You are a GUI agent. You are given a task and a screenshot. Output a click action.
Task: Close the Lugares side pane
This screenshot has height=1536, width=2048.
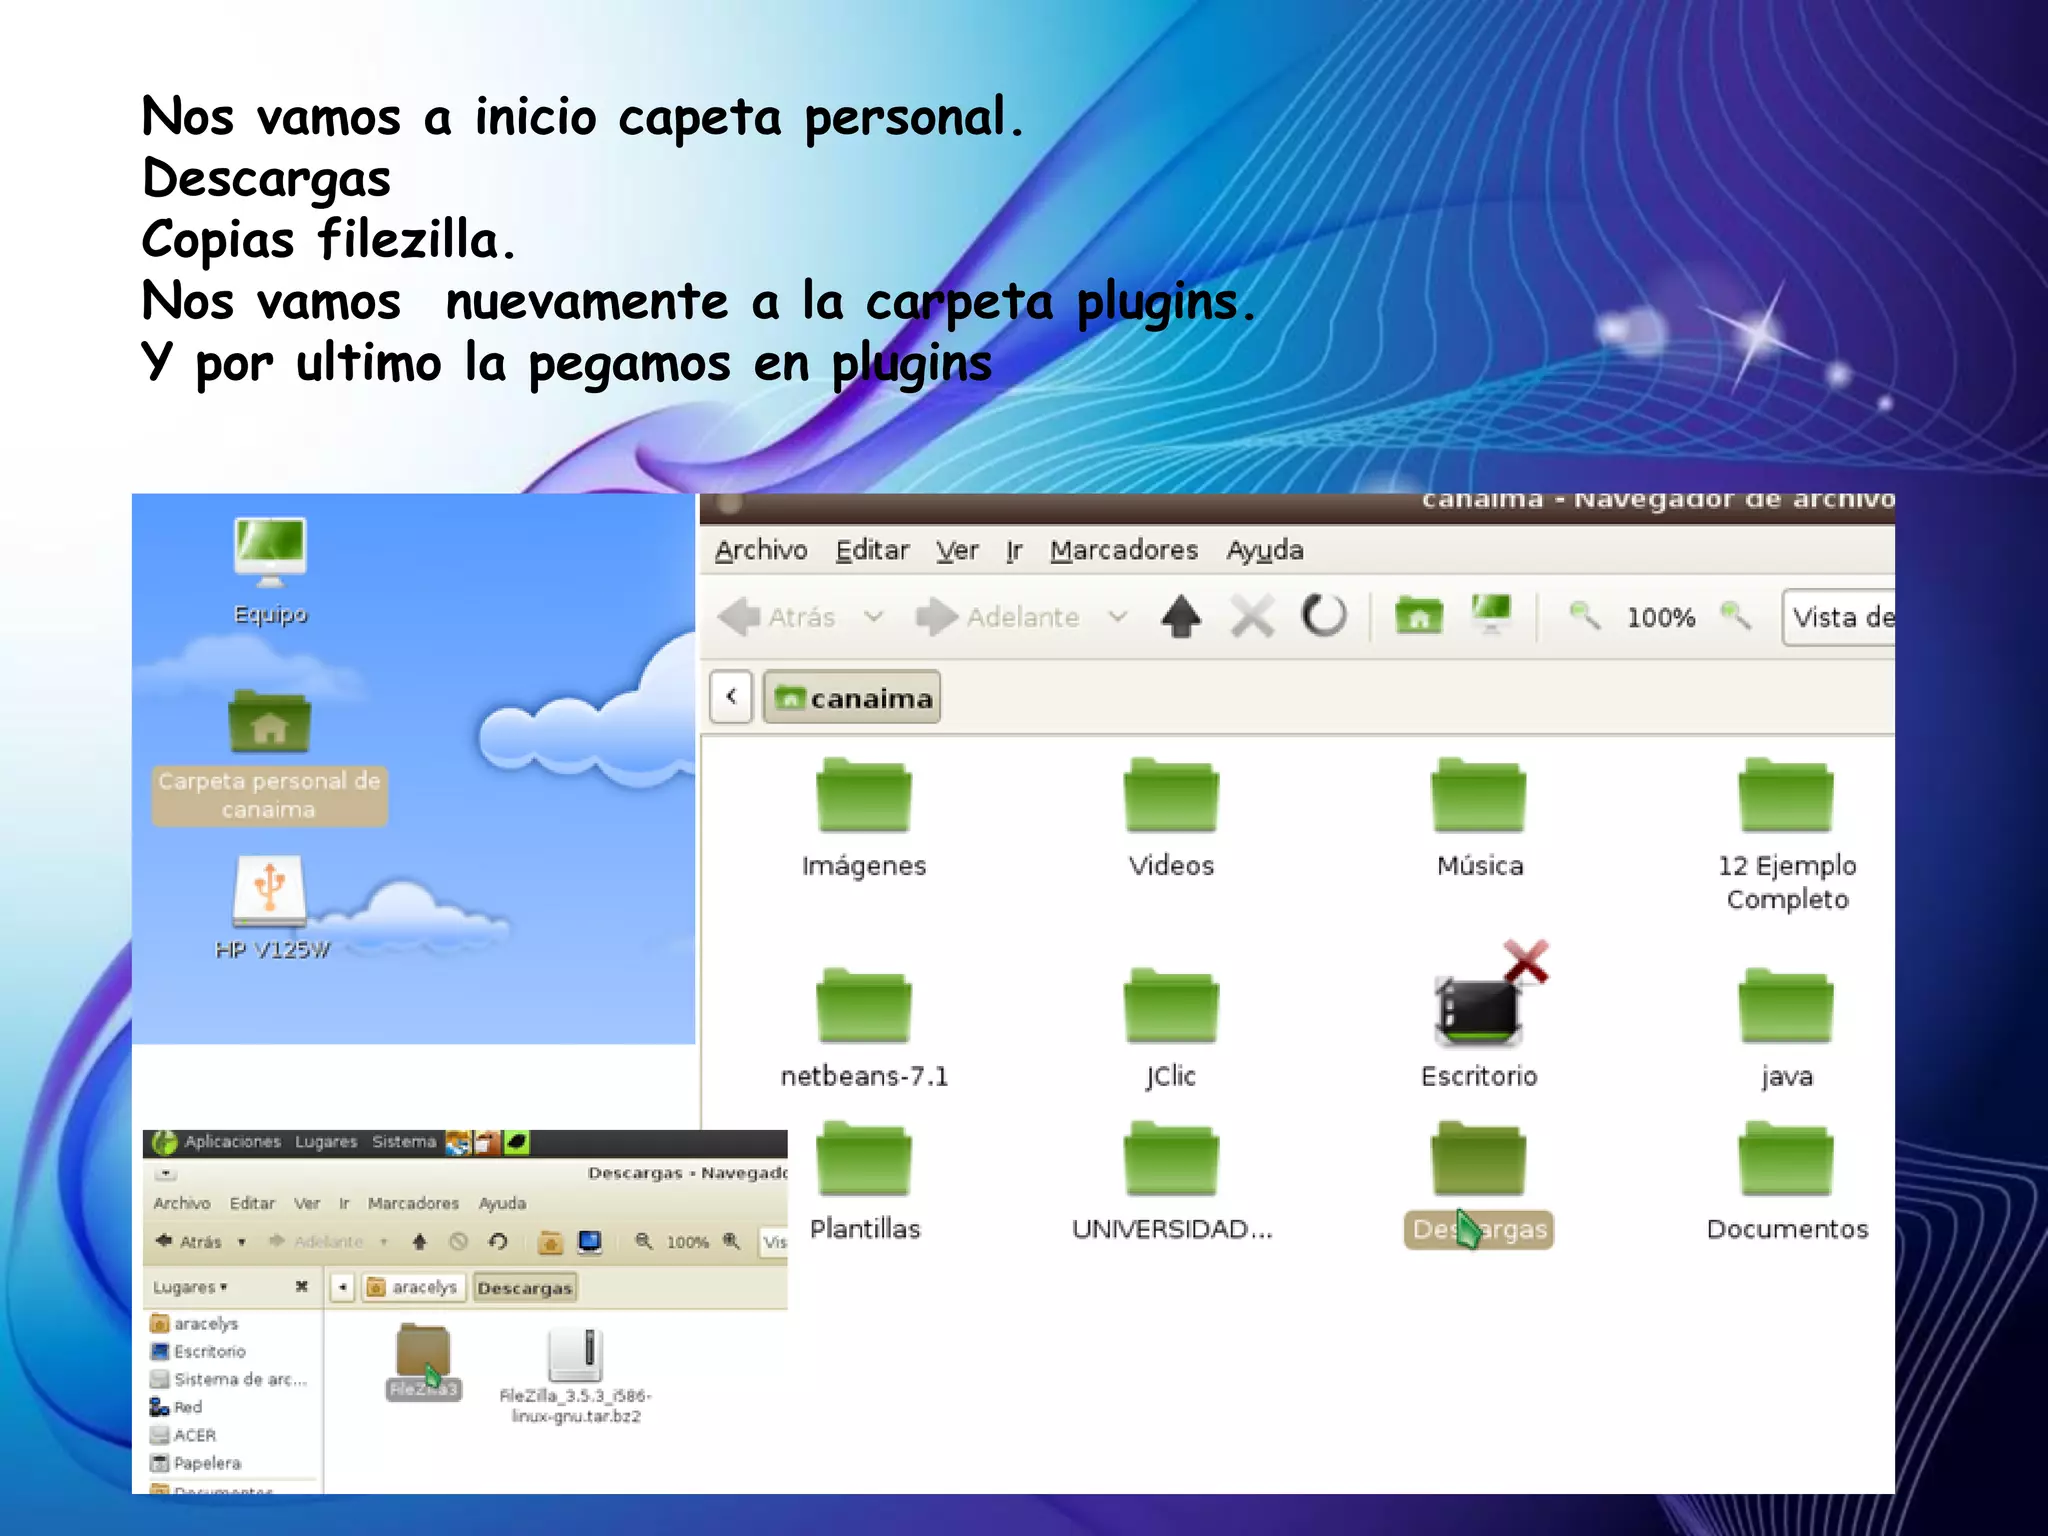coord(301,1287)
